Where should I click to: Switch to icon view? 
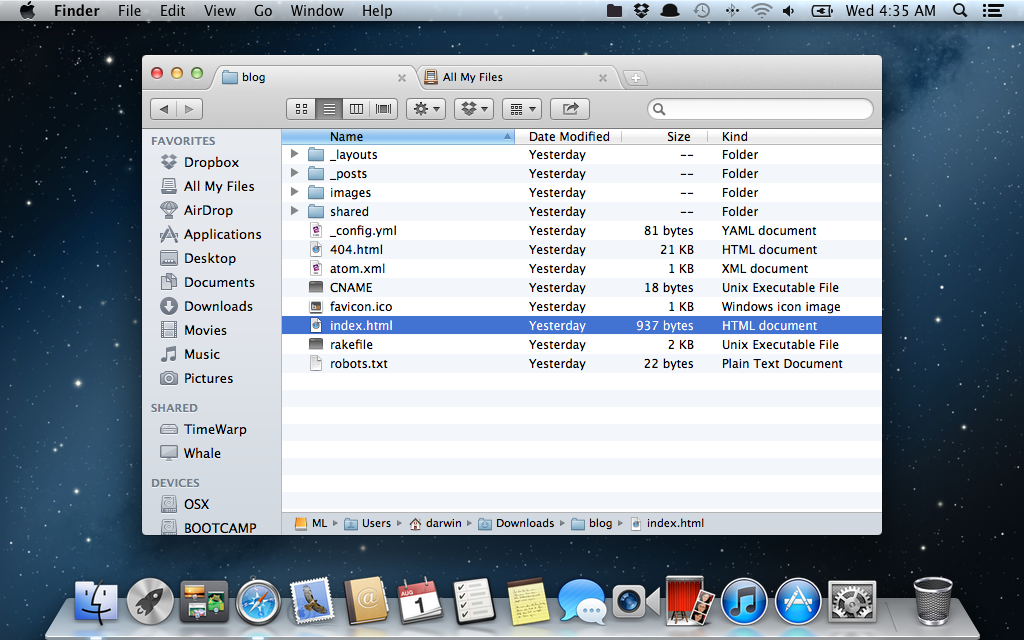coord(301,108)
